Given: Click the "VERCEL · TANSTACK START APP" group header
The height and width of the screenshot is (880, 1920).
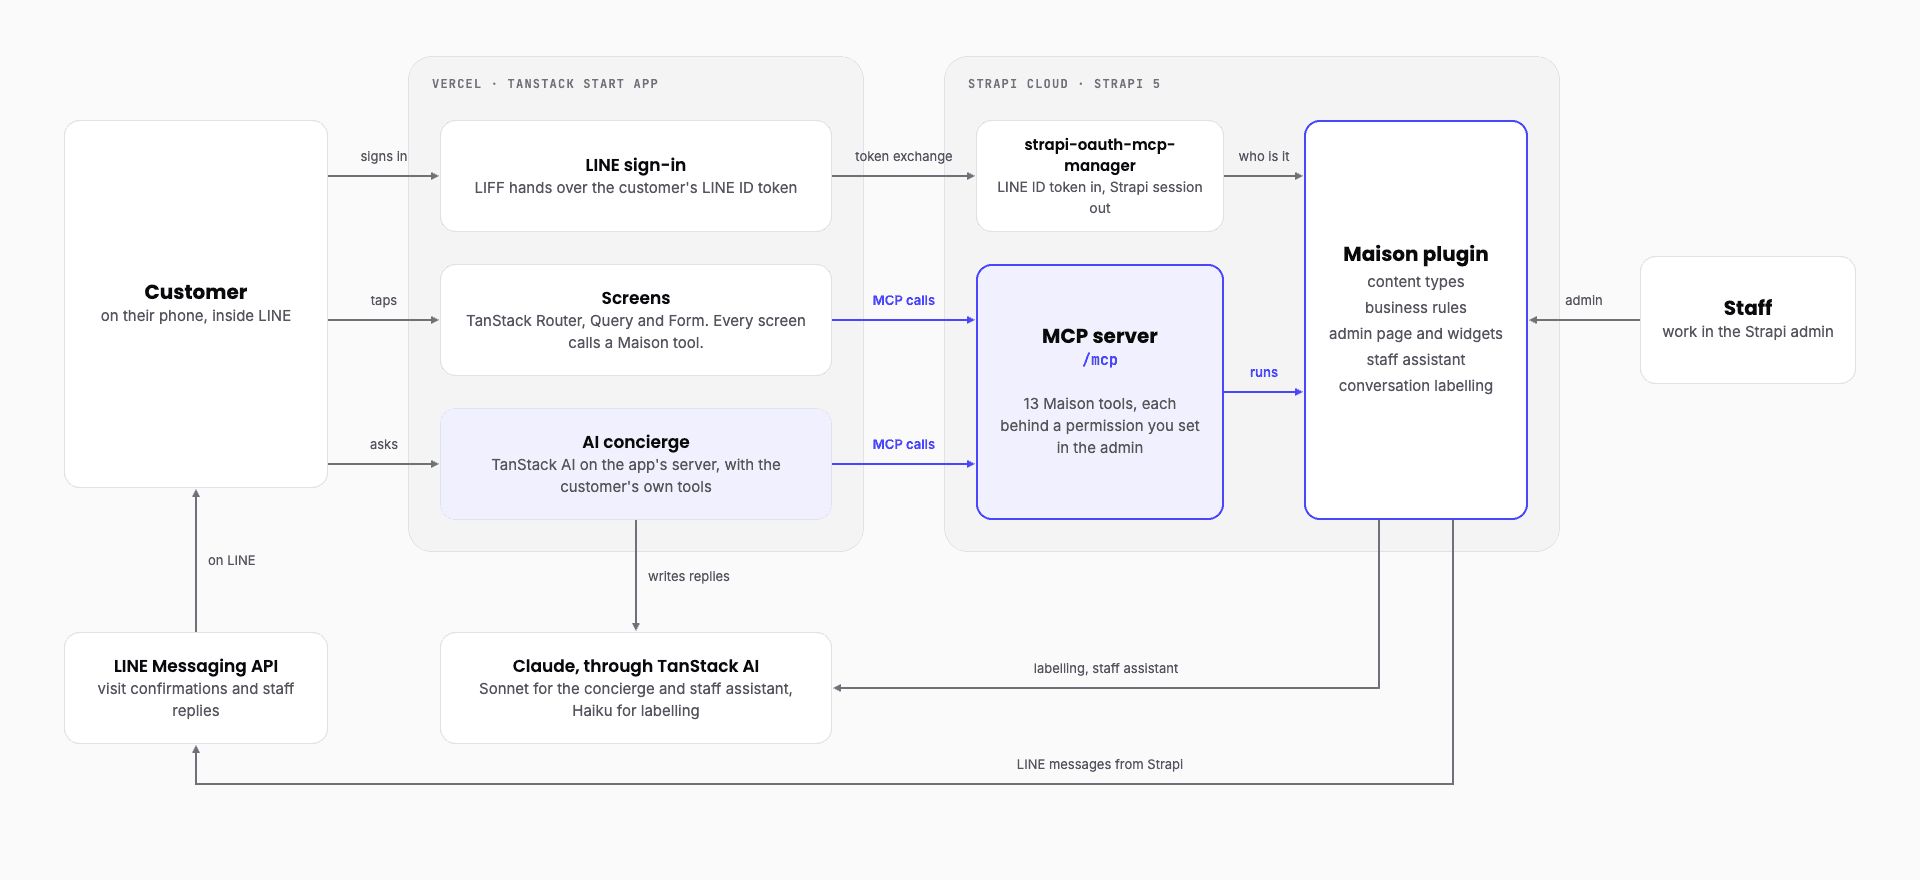Looking at the screenshot, I should click(545, 84).
